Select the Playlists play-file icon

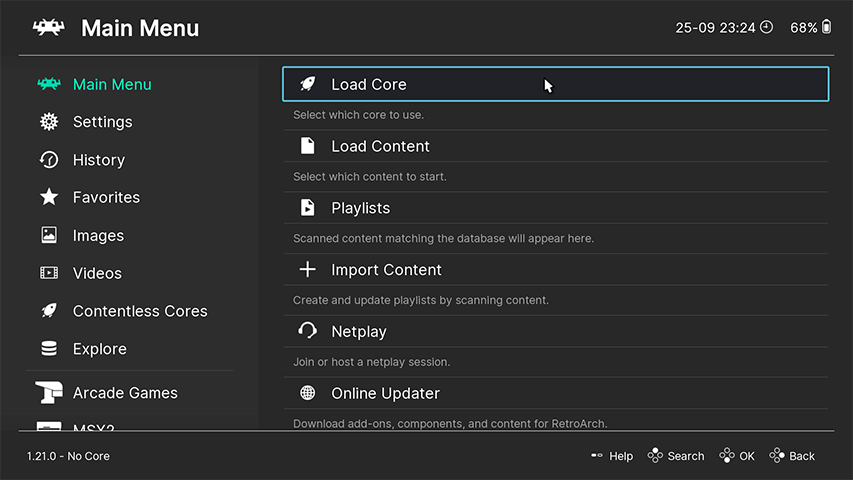[308, 208]
